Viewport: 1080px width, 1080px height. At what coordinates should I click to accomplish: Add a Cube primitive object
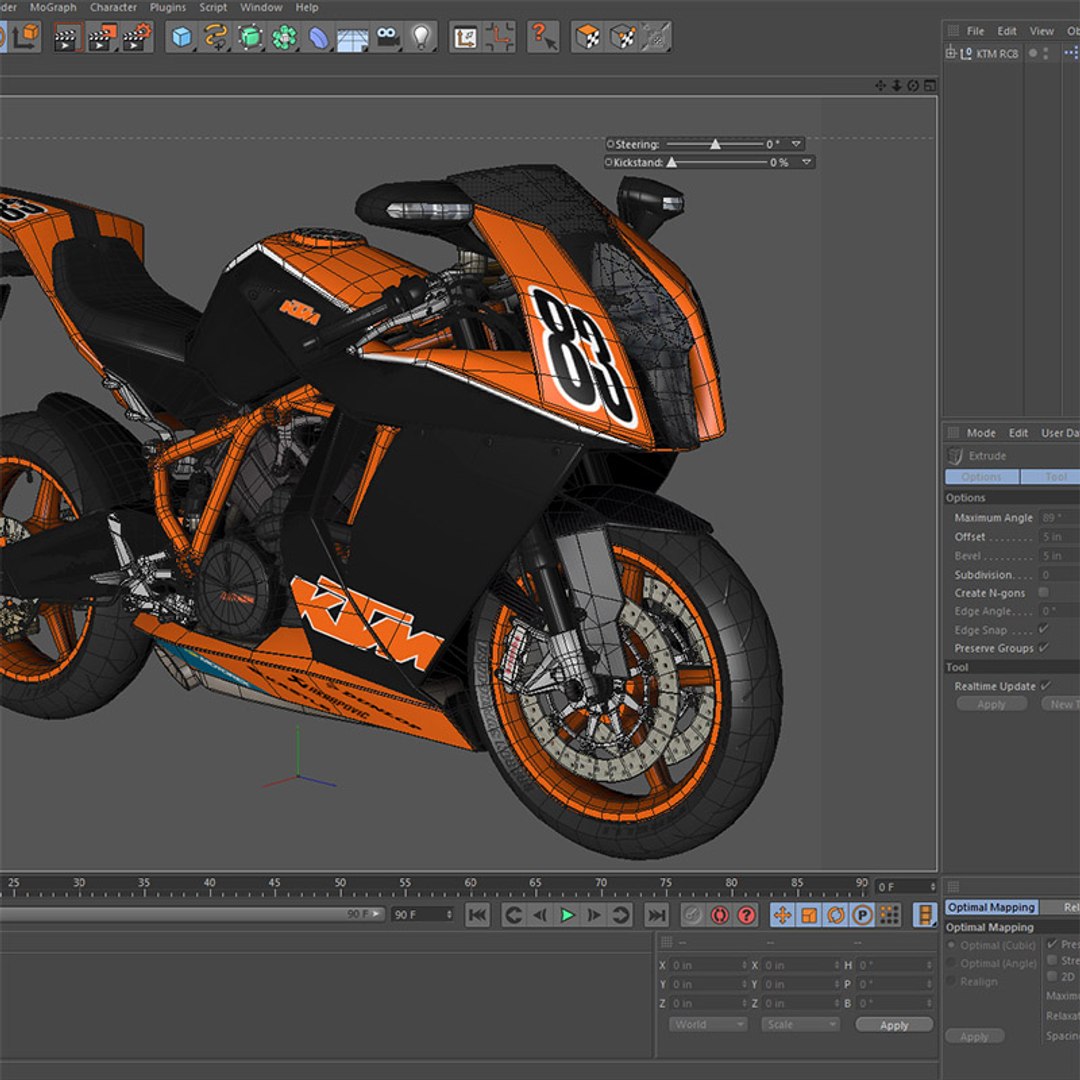click(182, 37)
